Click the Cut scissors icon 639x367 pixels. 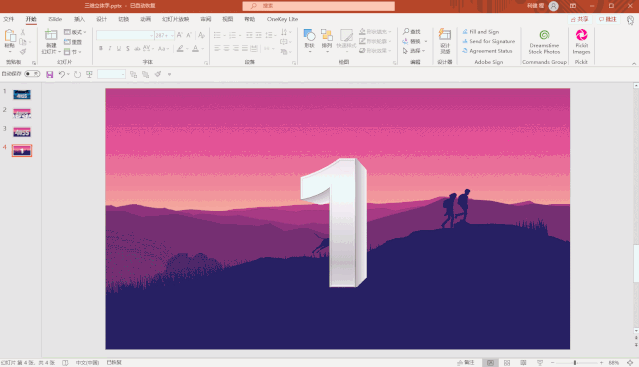point(23,32)
